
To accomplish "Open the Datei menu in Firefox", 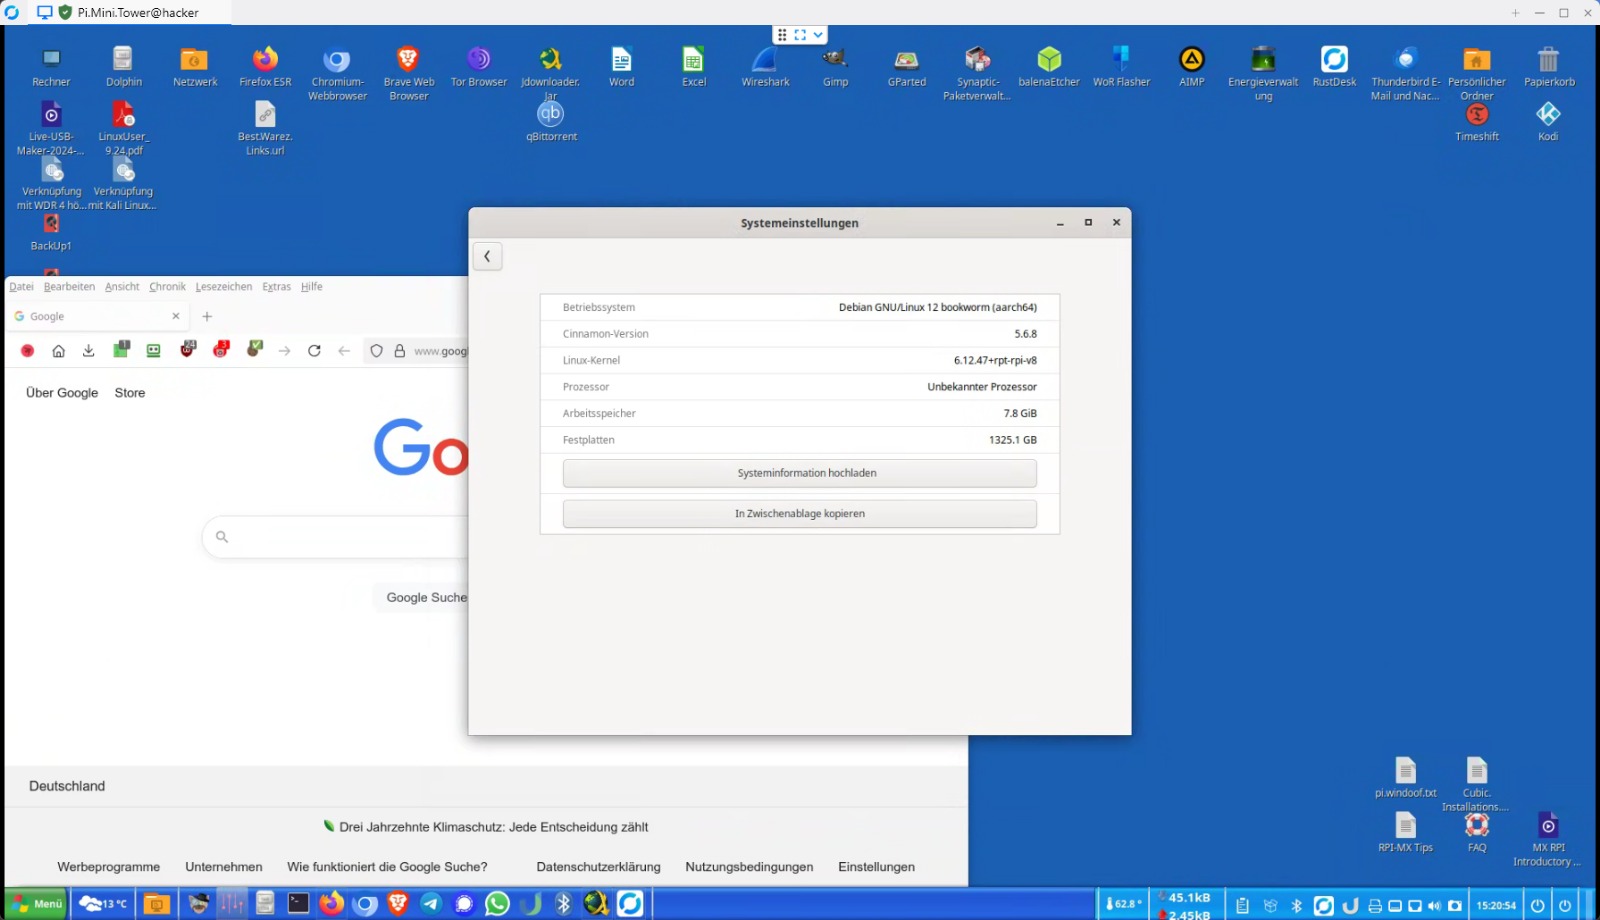I will pyautogui.click(x=21, y=286).
